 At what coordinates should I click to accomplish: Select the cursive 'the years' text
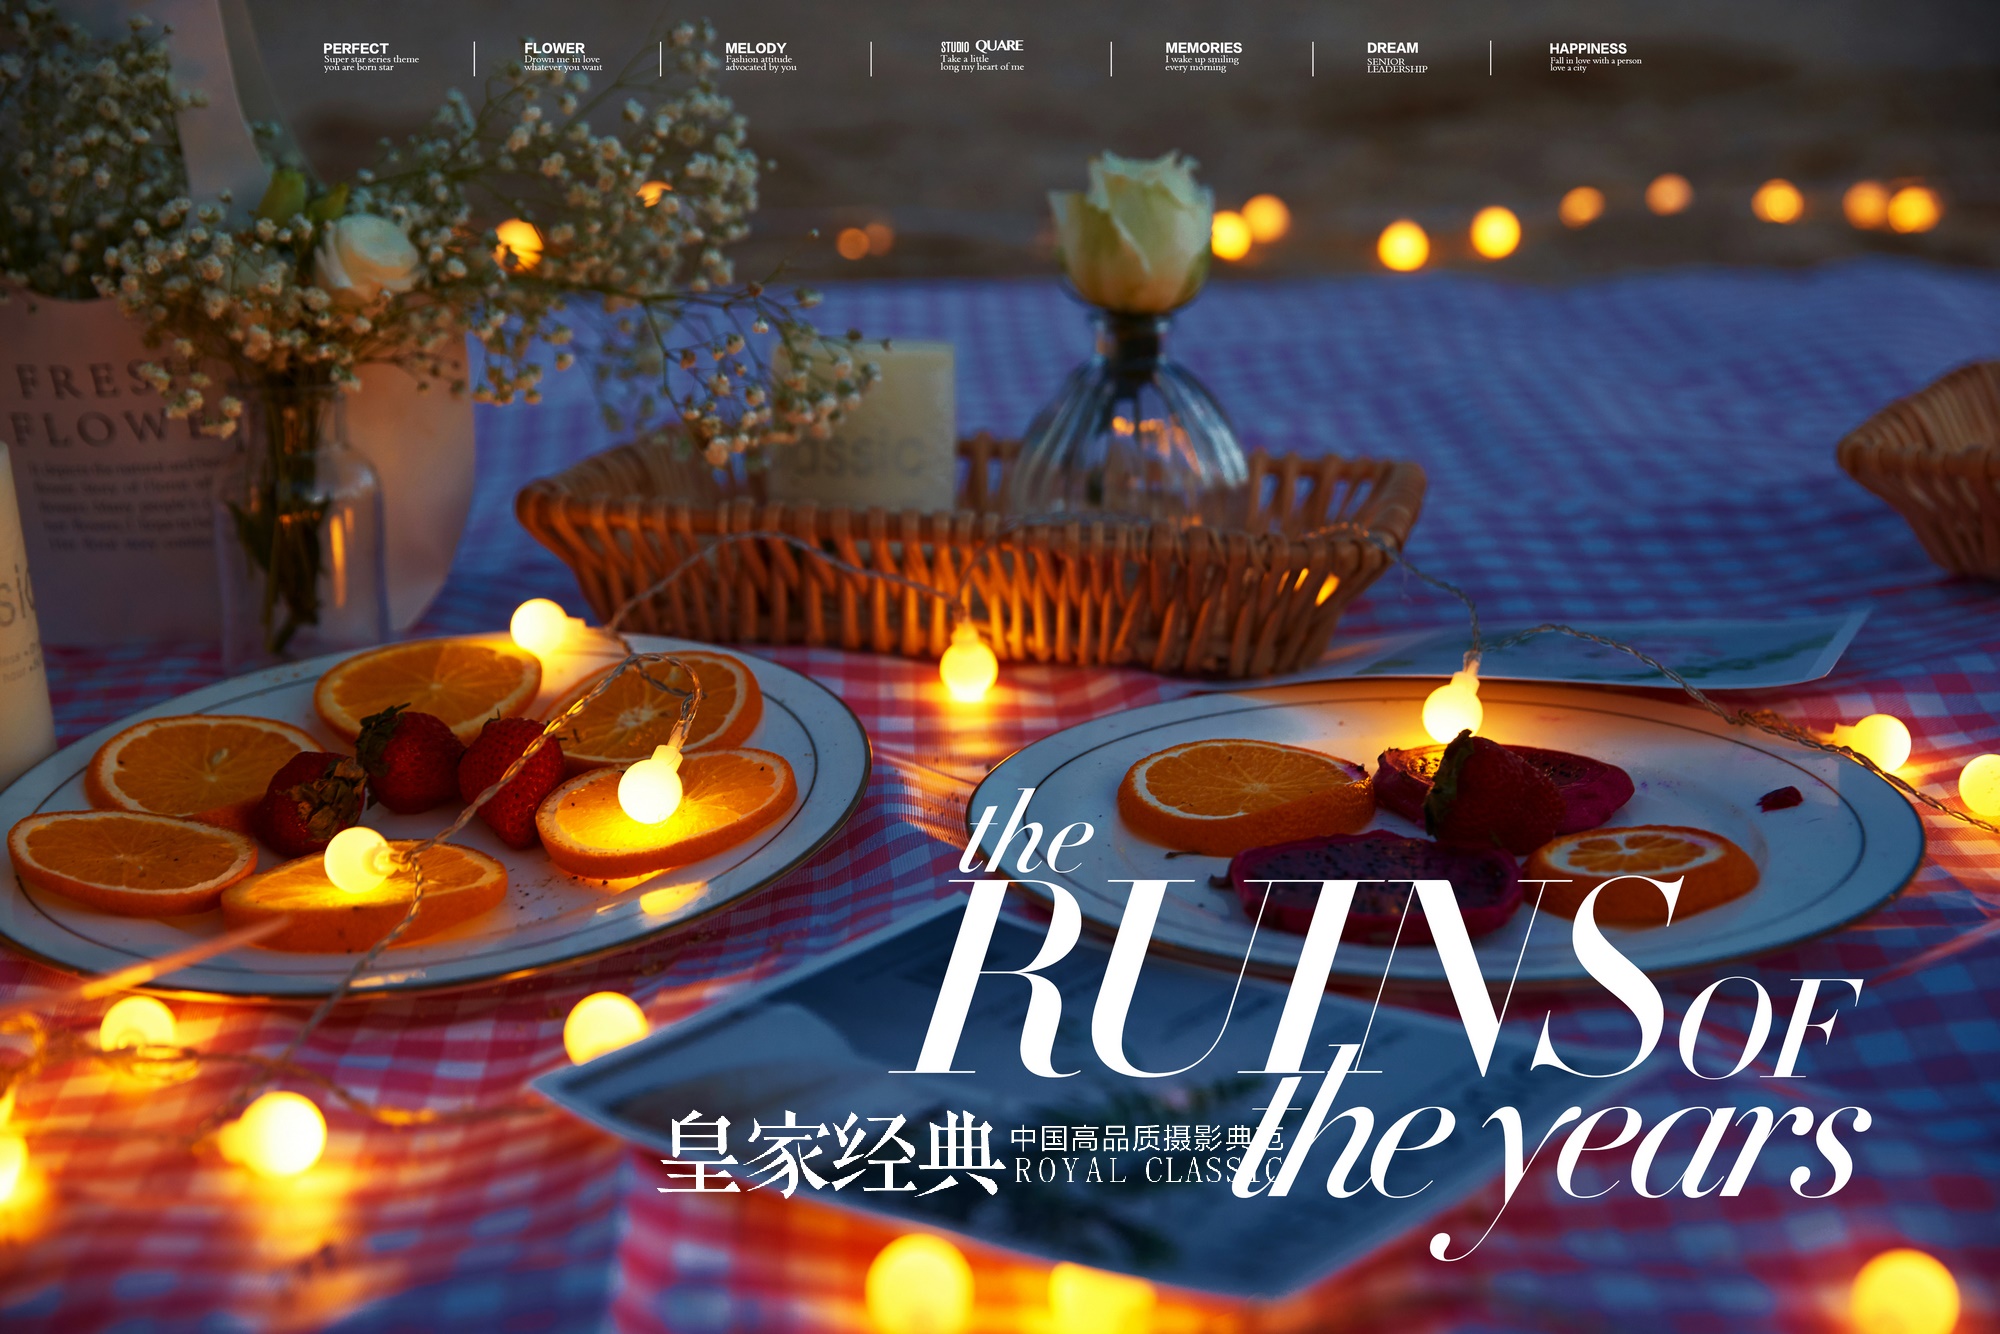click(1550, 1150)
